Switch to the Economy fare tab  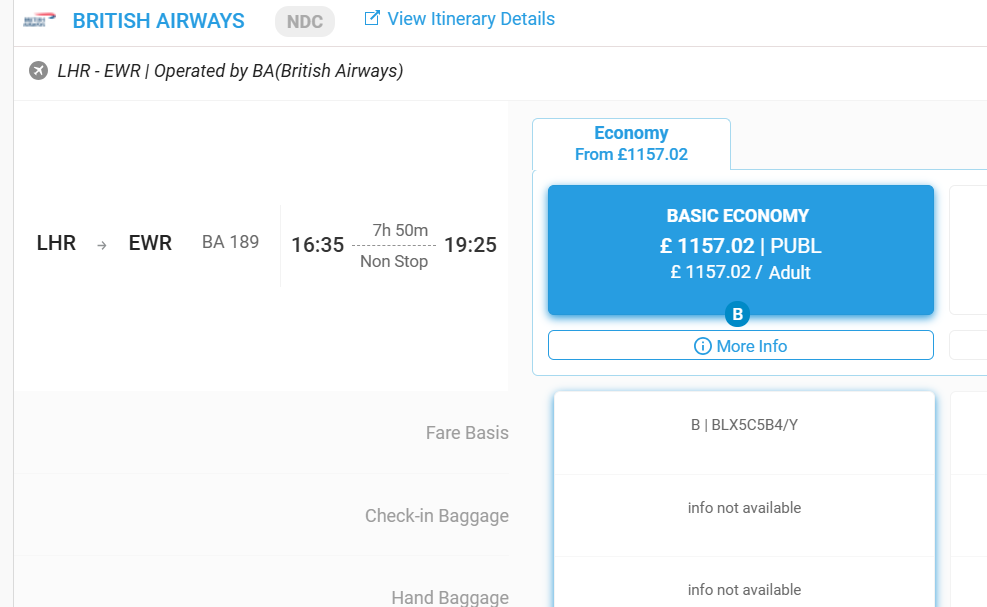pos(631,143)
